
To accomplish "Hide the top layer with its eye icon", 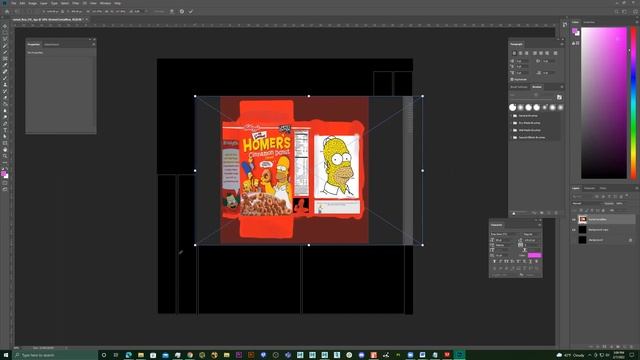I will pyautogui.click(x=573, y=220).
